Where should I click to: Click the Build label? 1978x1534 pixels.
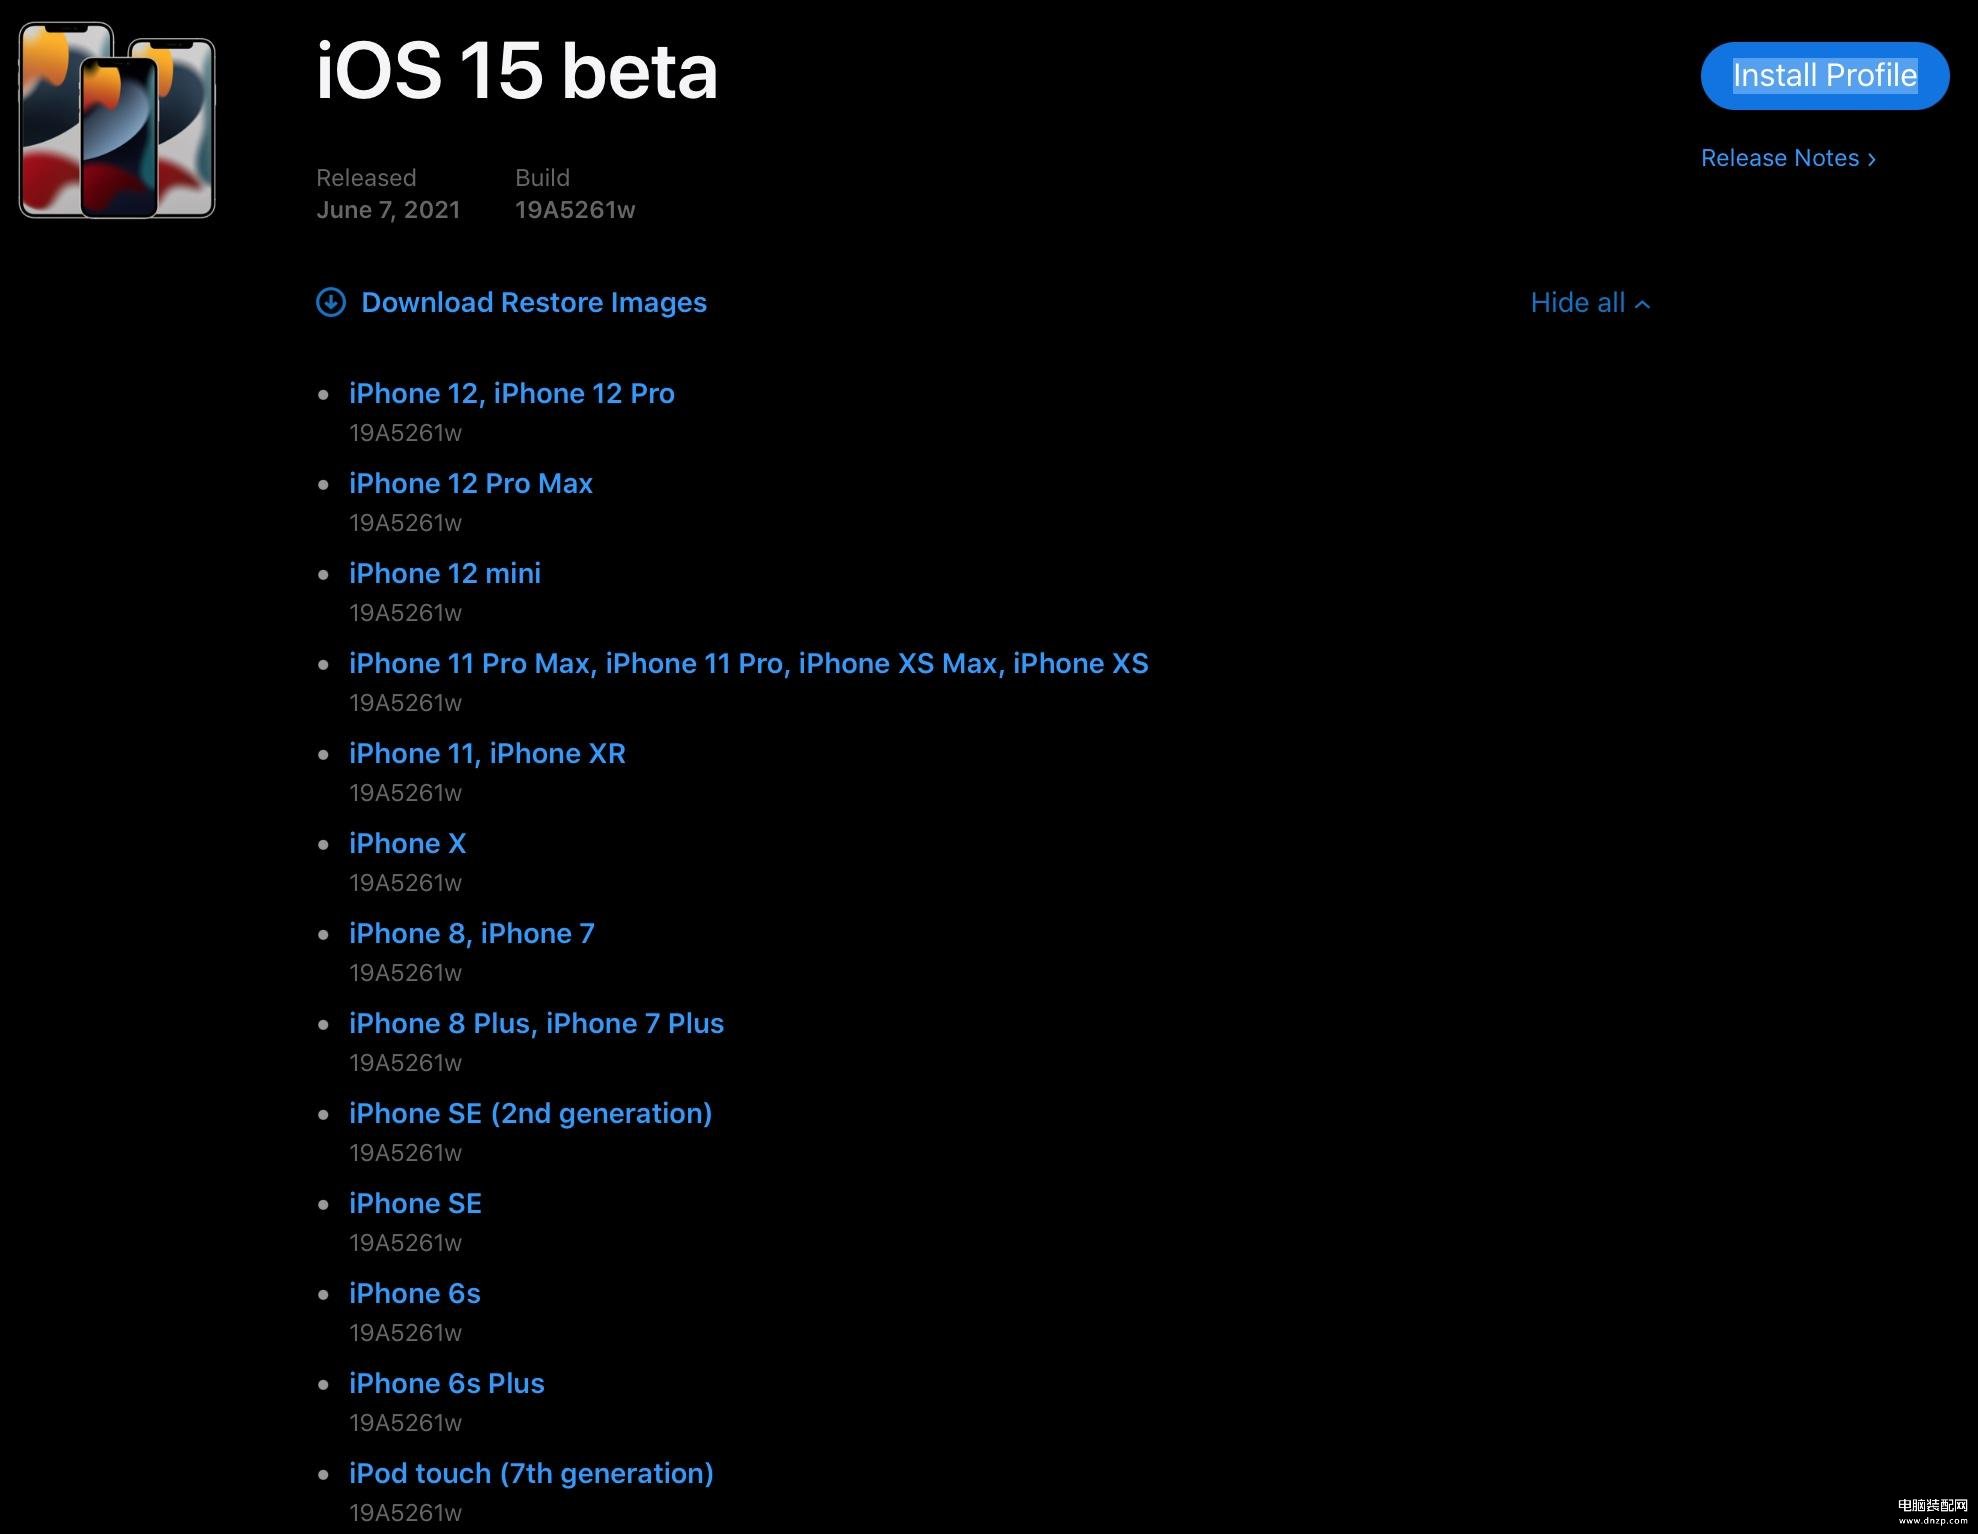542,178
